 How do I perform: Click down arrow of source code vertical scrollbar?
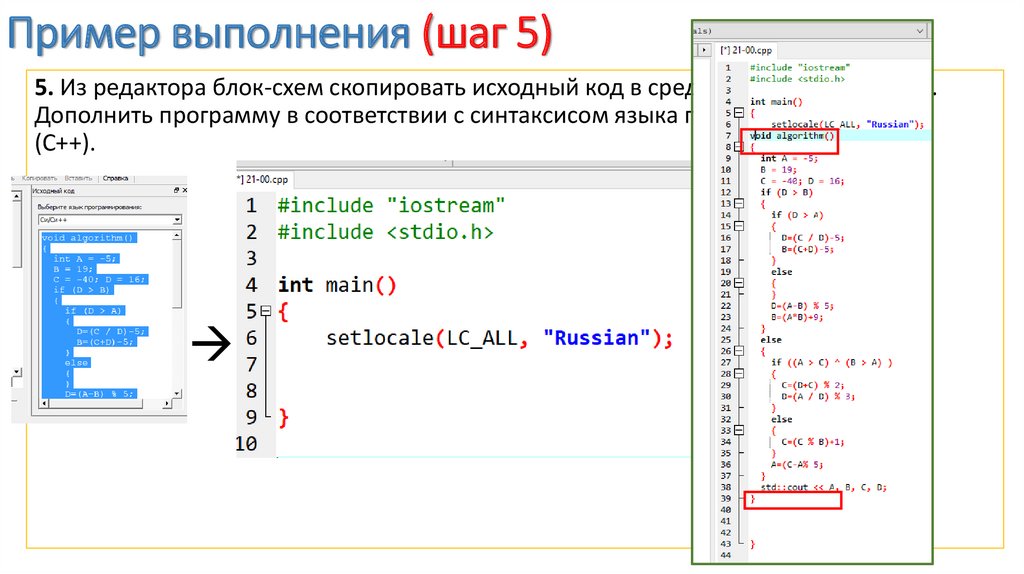[x=177, y=394]
